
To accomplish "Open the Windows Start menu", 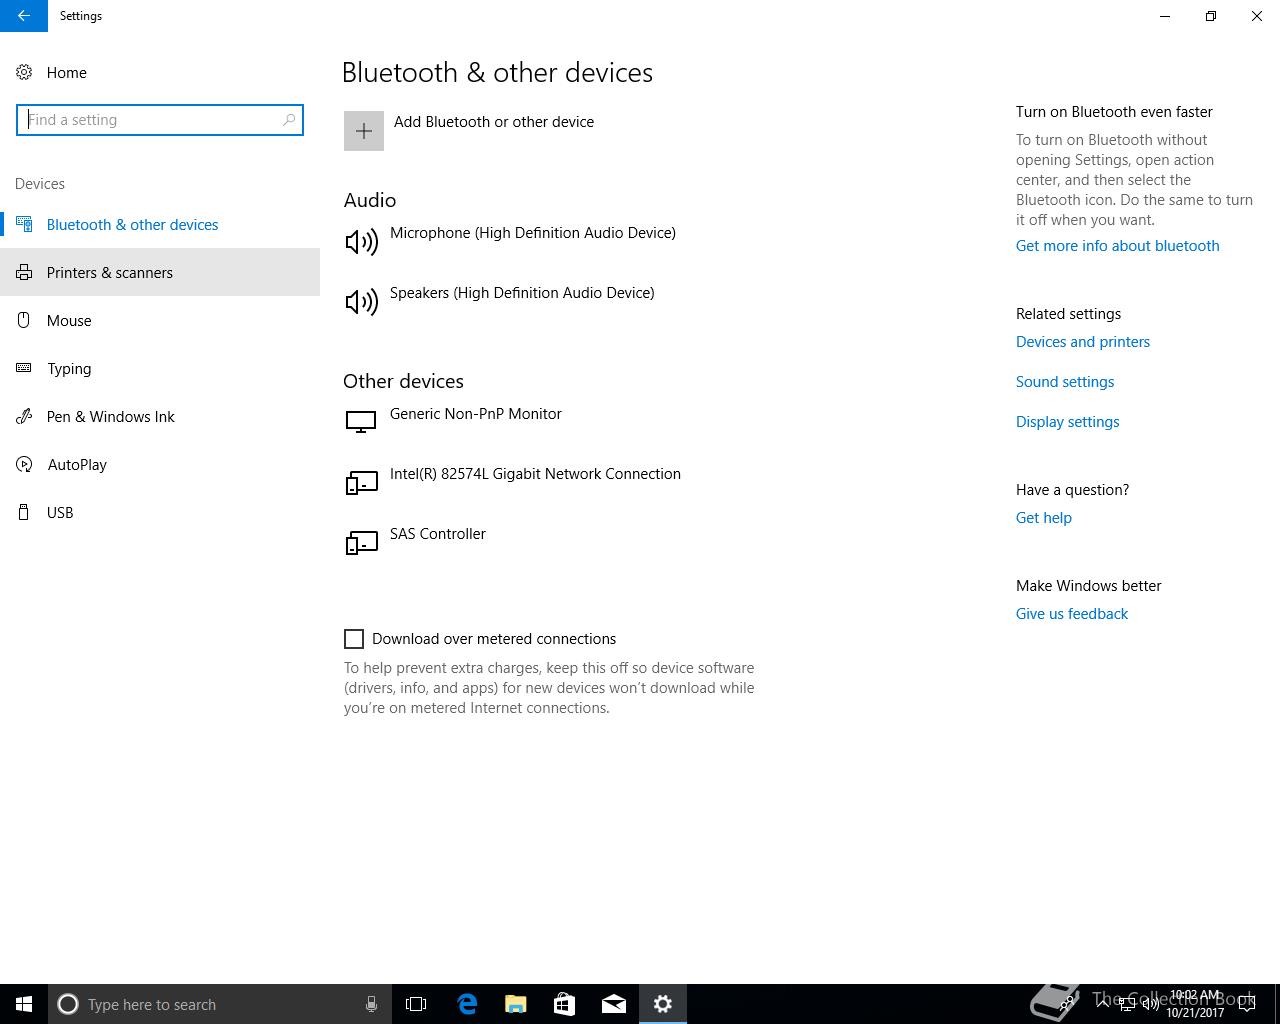I will coord(24,1004).
